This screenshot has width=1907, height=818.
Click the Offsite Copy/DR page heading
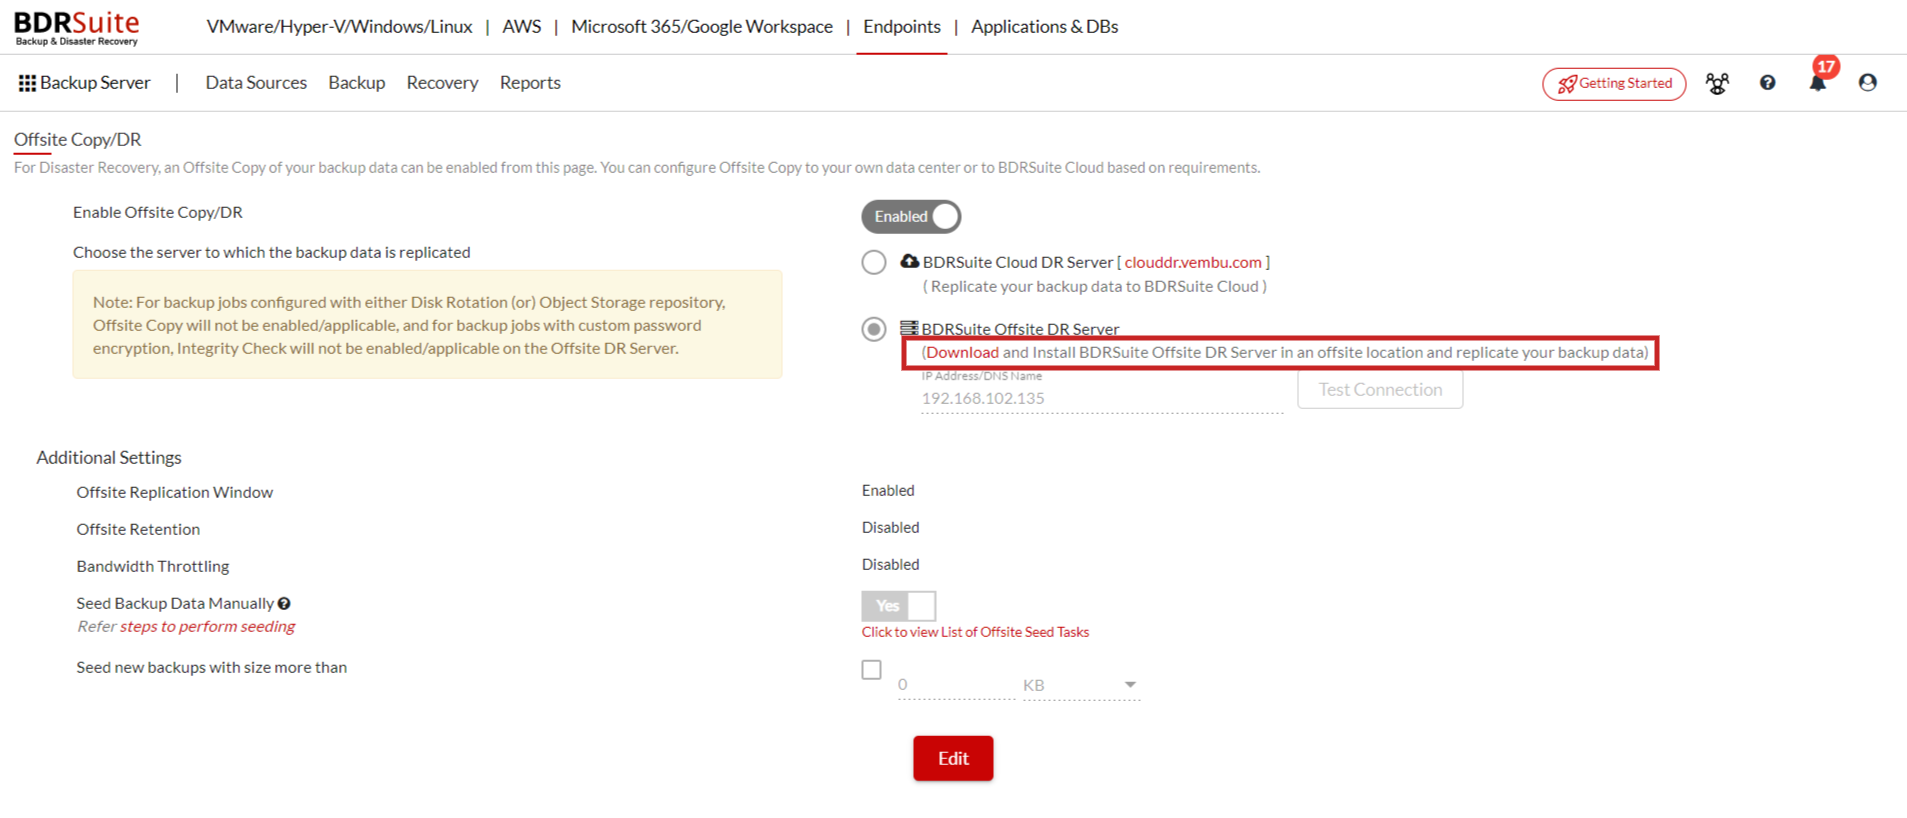coord(77,139)
